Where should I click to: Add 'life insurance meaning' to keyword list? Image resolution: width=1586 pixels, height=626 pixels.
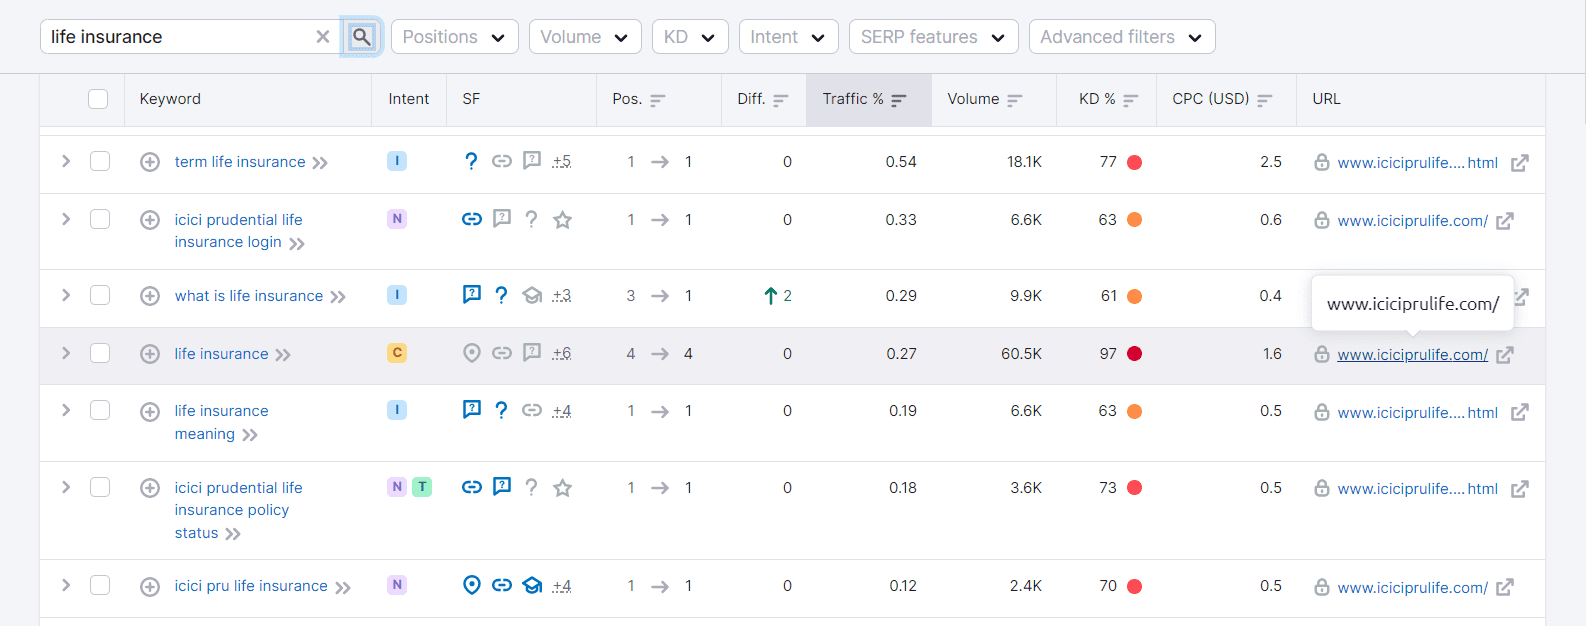pyautogui.click(x=150, y=412)
